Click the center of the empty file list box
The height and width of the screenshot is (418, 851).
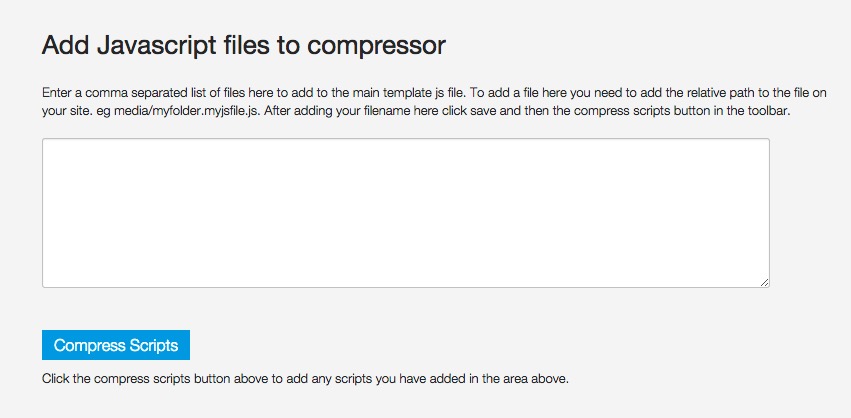[405, 213]
